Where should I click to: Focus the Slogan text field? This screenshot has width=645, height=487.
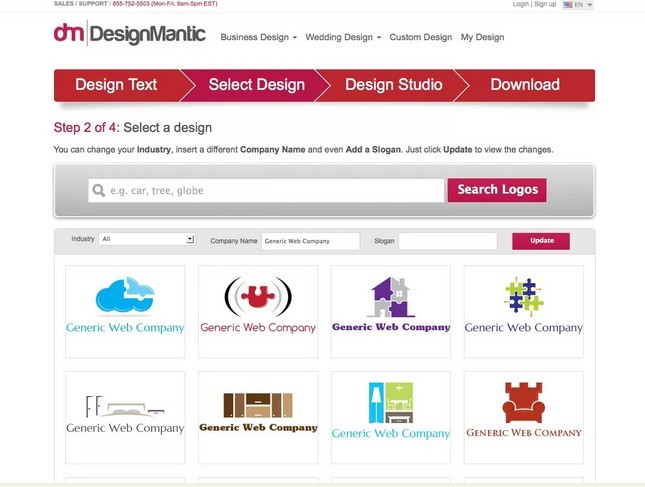tap(447, 241)
